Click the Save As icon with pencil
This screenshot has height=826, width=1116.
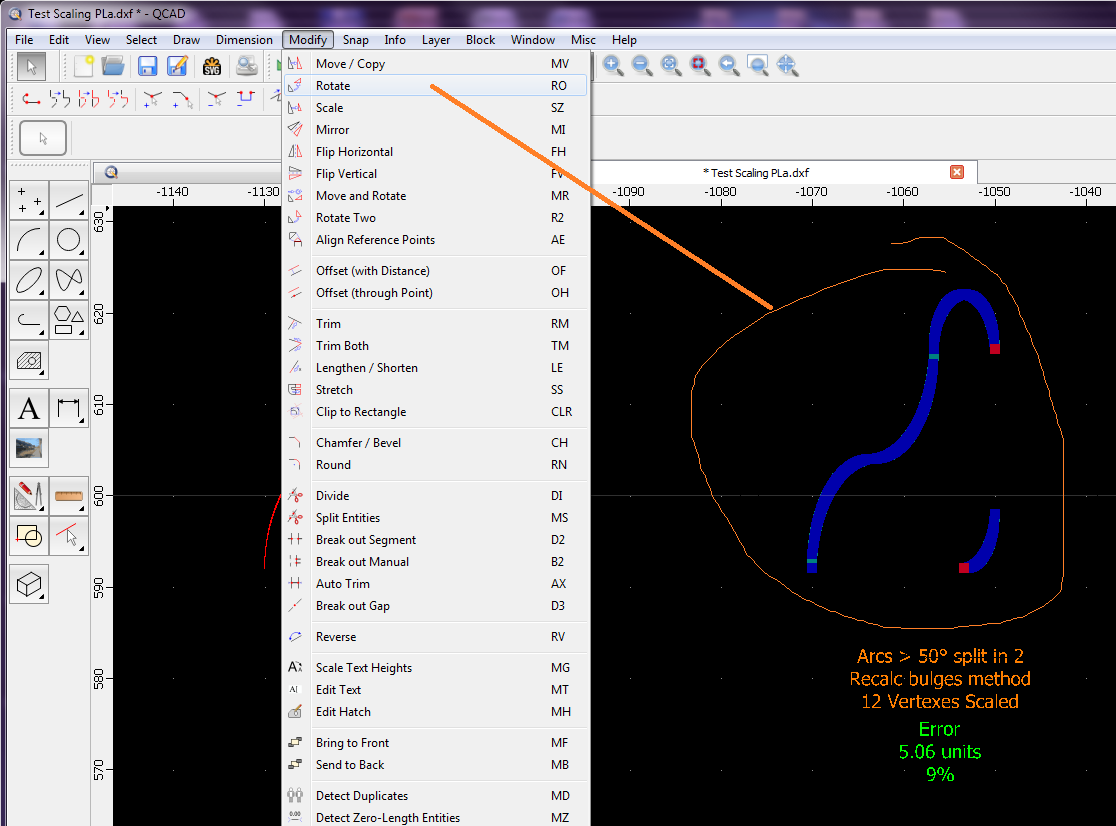(x=178, y=66)
